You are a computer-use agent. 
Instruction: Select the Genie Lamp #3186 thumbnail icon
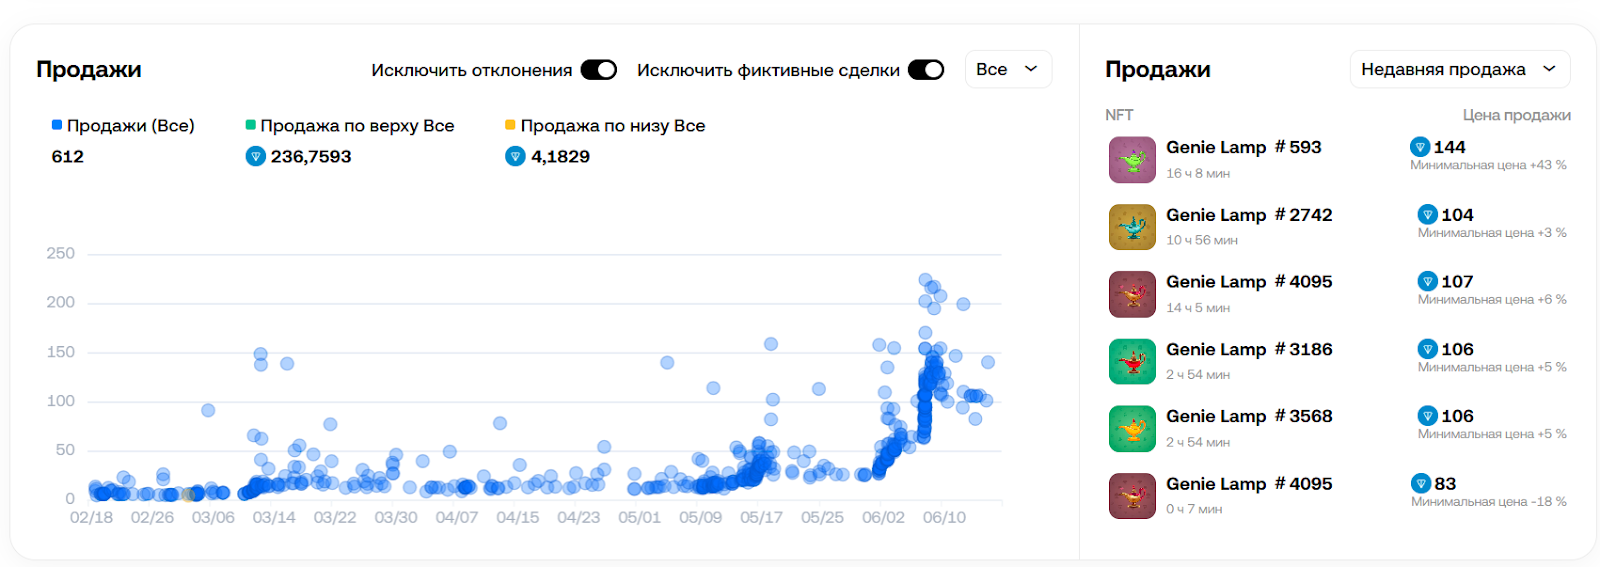pos(1132,362)
